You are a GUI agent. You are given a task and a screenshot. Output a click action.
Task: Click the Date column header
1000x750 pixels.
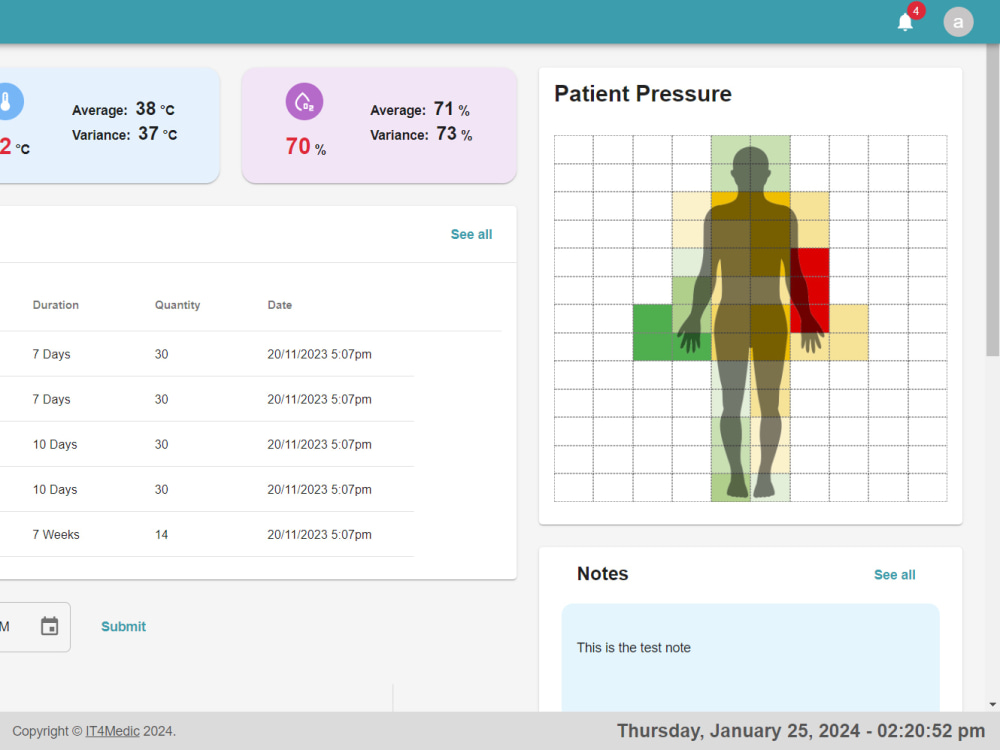(279, 305)
